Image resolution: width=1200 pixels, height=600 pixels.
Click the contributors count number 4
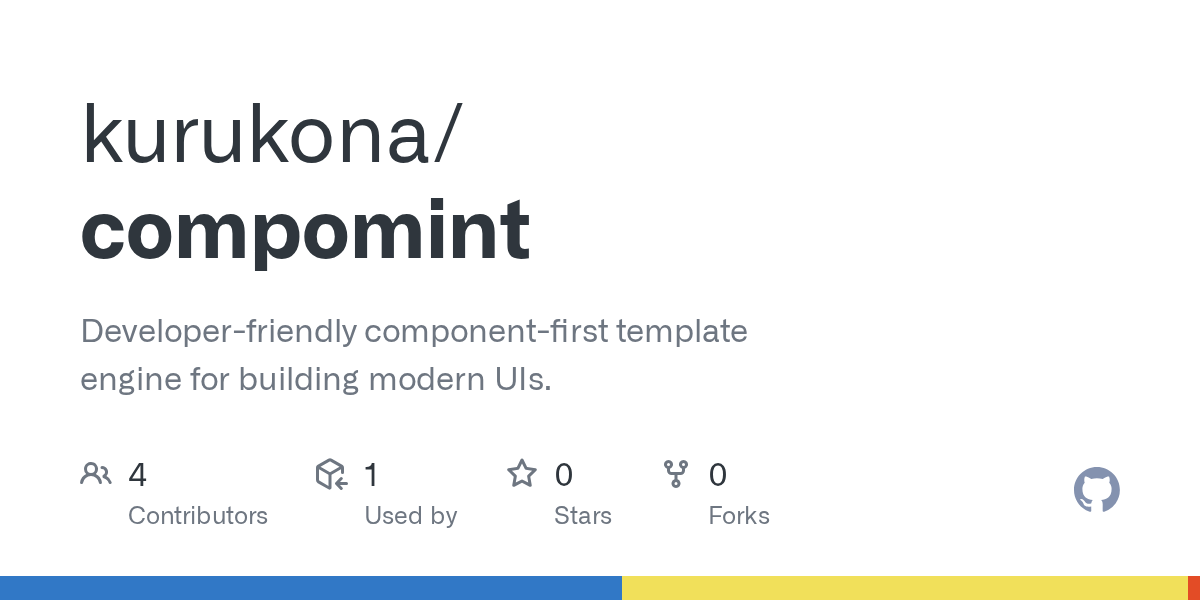tap(138, 475)
